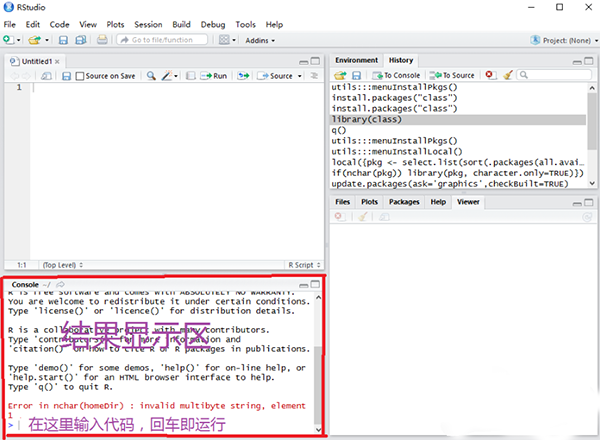This screenshot has width=600, height=440.
Task: Click Find/Replace magnifier icon
Action: 151,76
